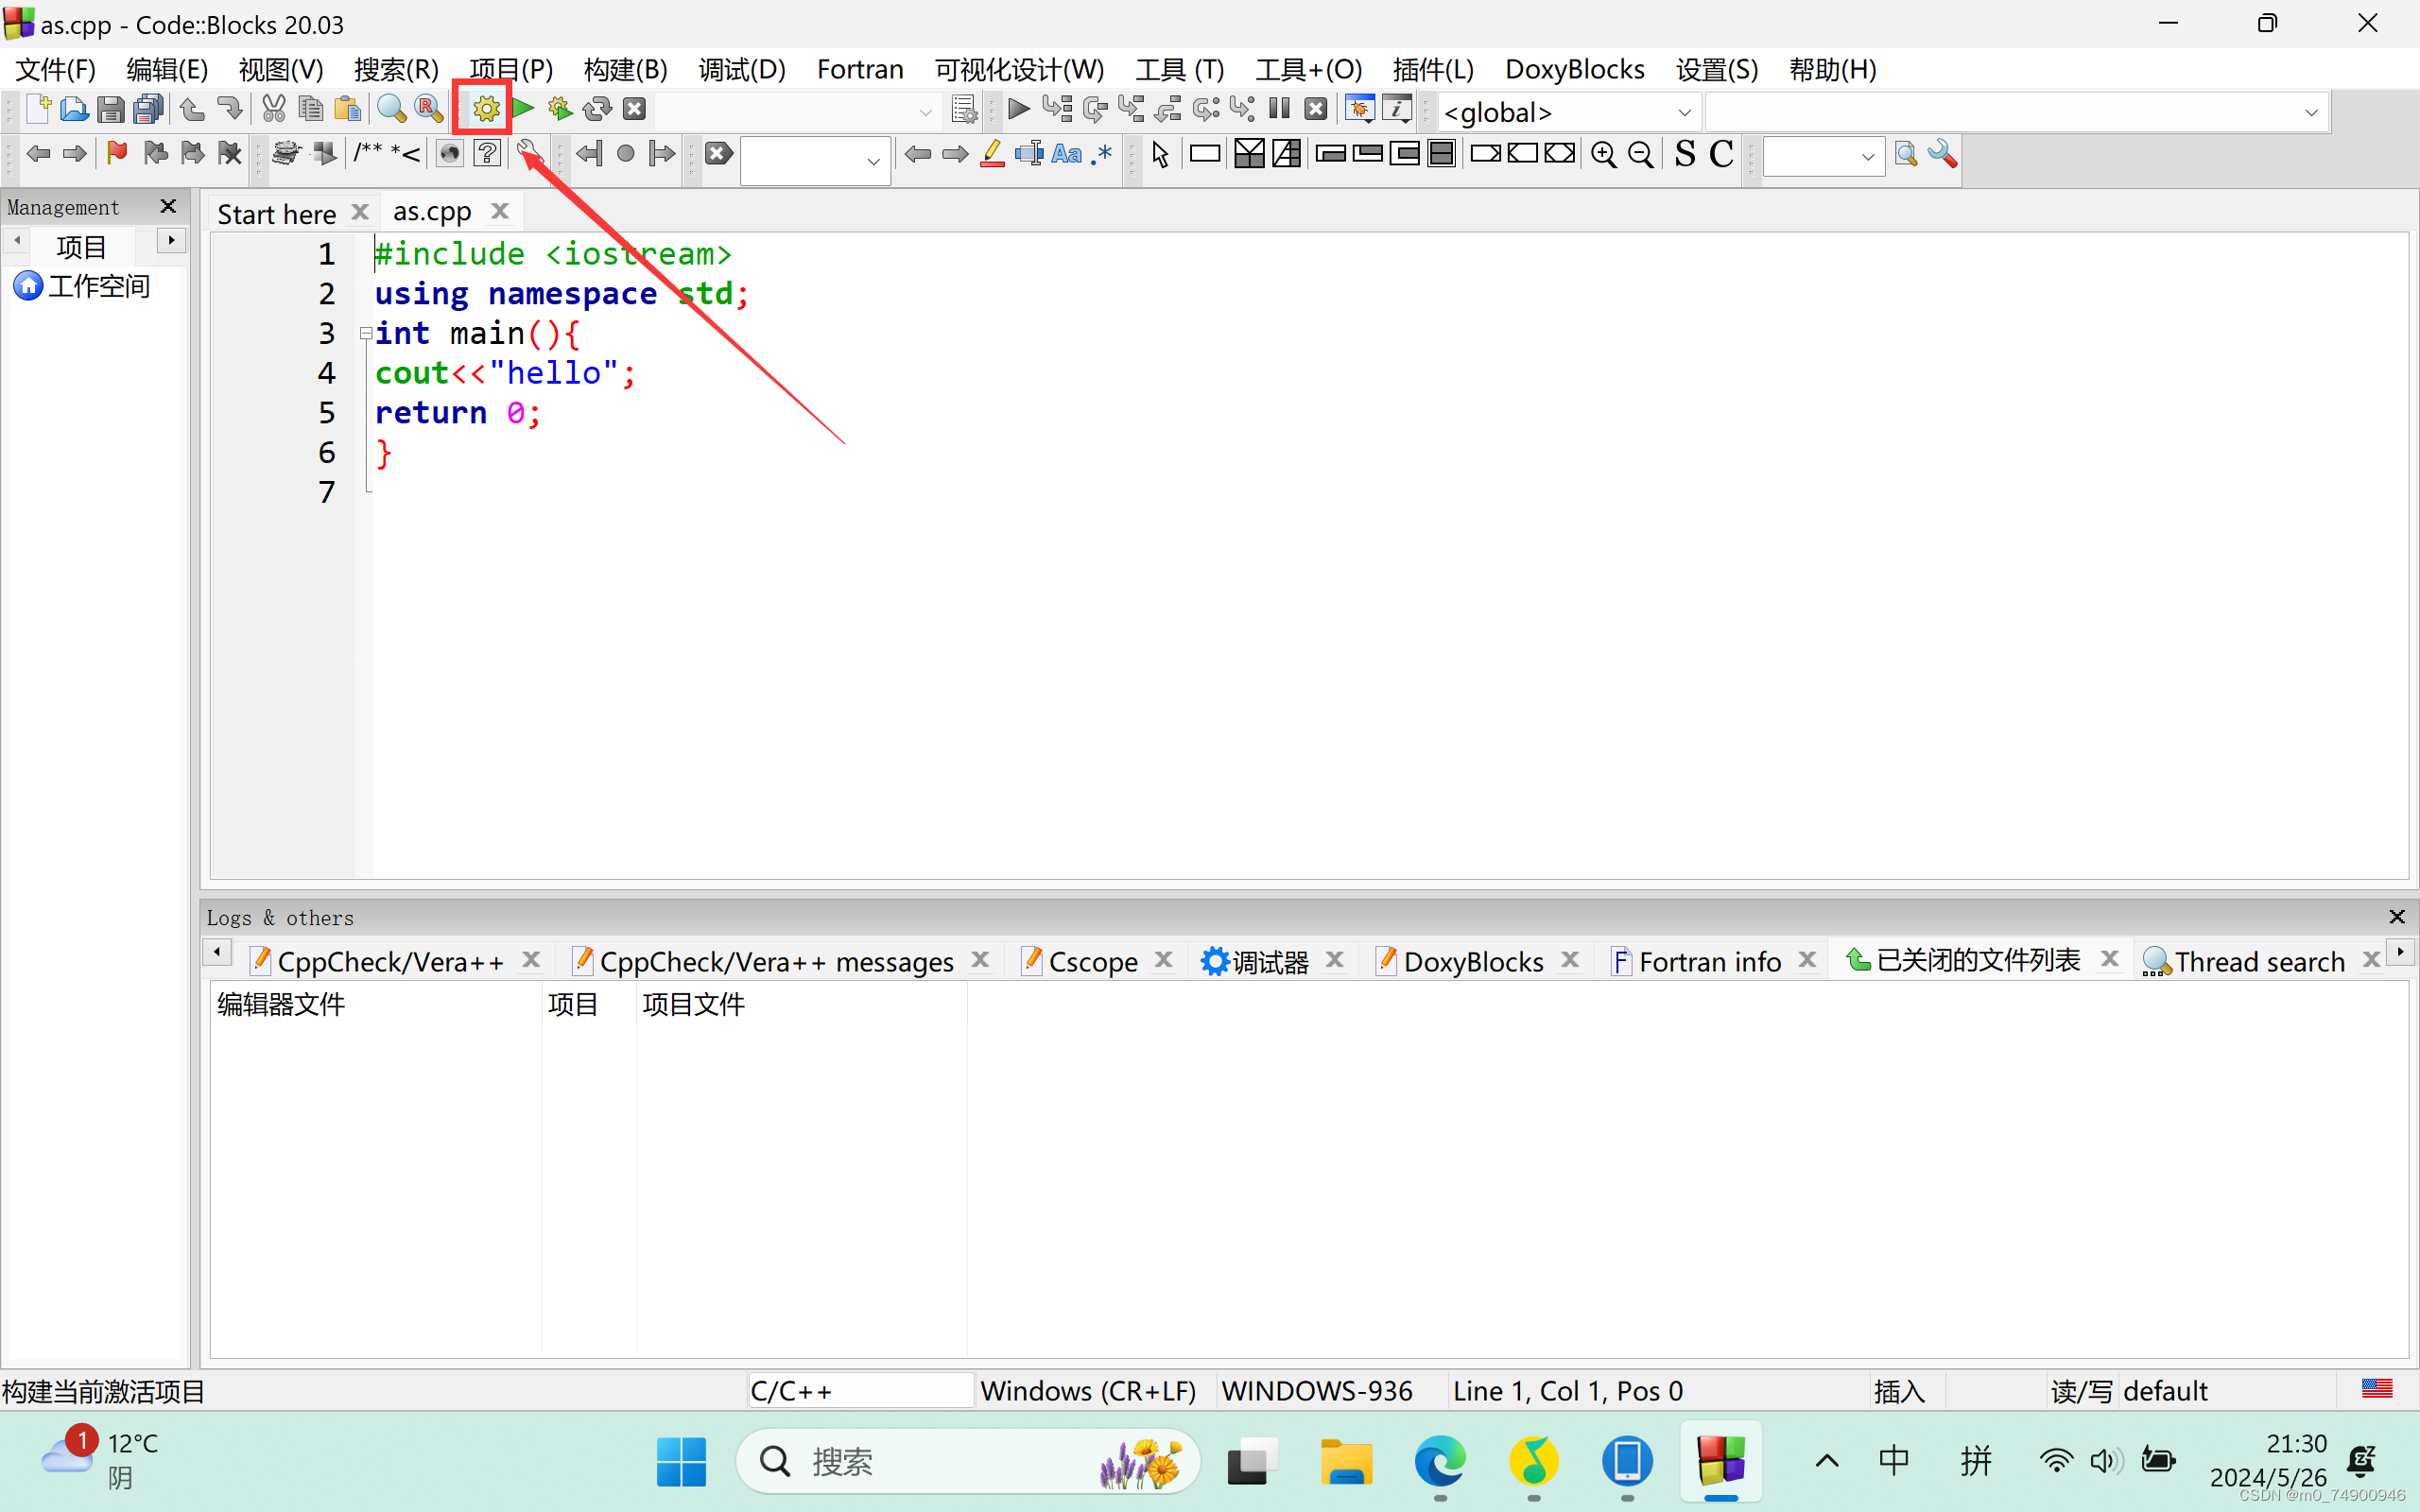Click the Build (yellow gear) icon

coord(486,109)
